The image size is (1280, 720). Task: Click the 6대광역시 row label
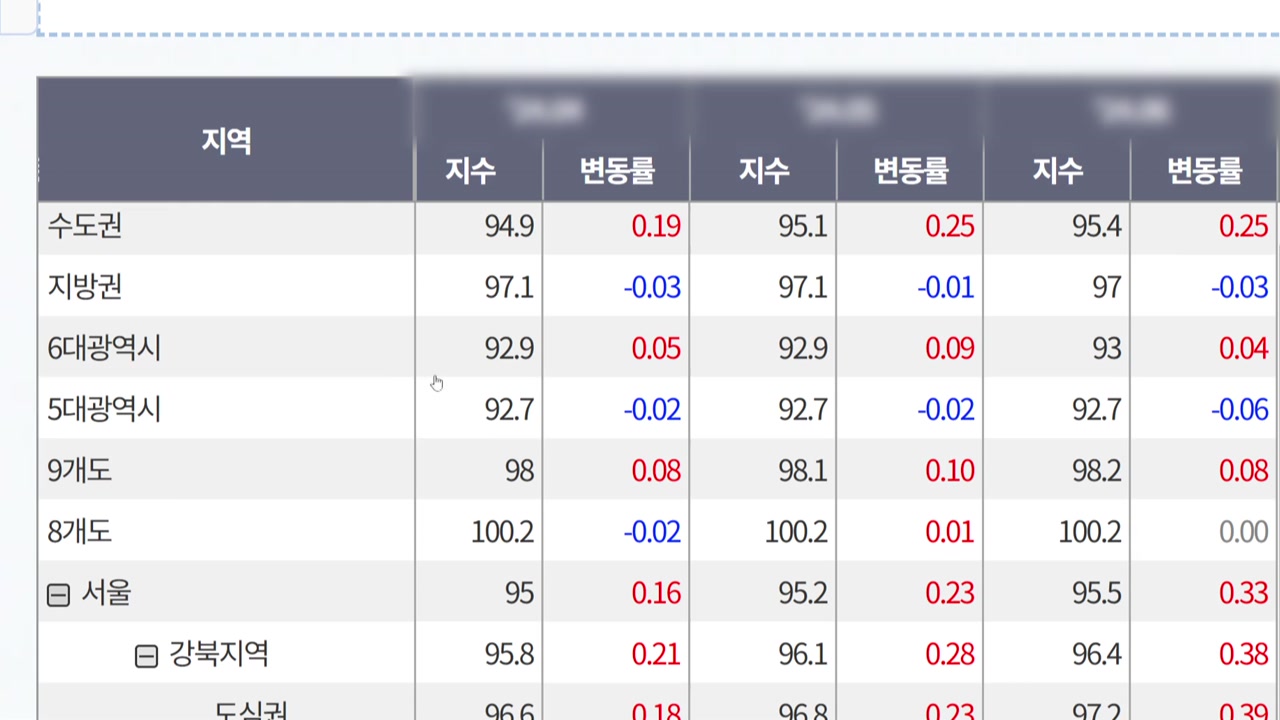[x=104, y=348]
